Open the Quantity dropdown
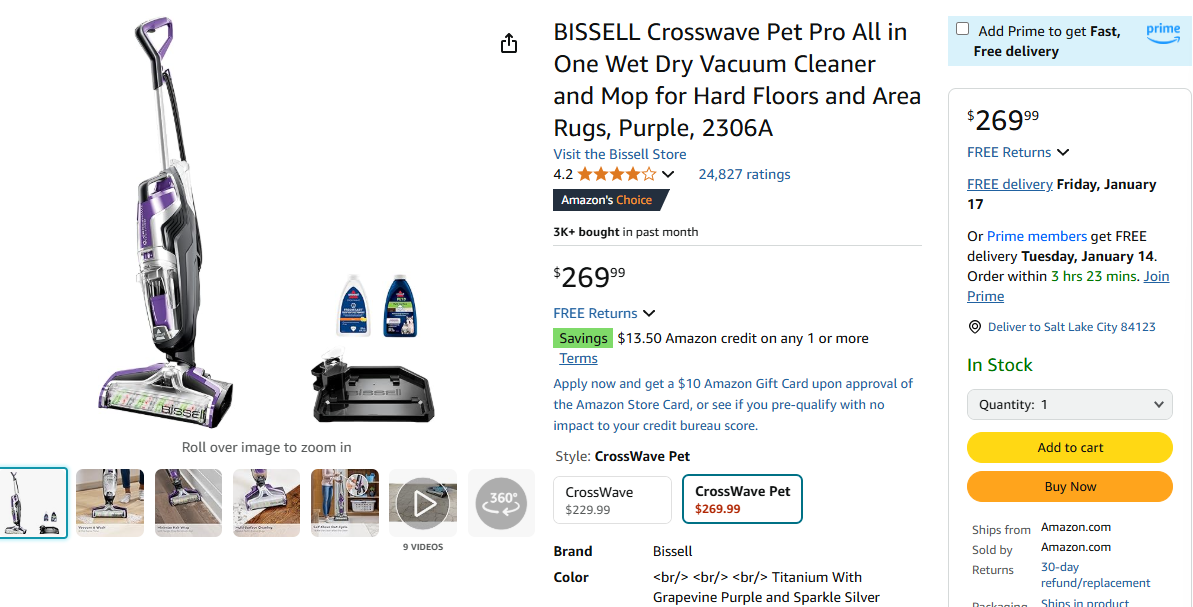Image resolution: width=1193 pixels, height=607 pixels. (1069, 404)
